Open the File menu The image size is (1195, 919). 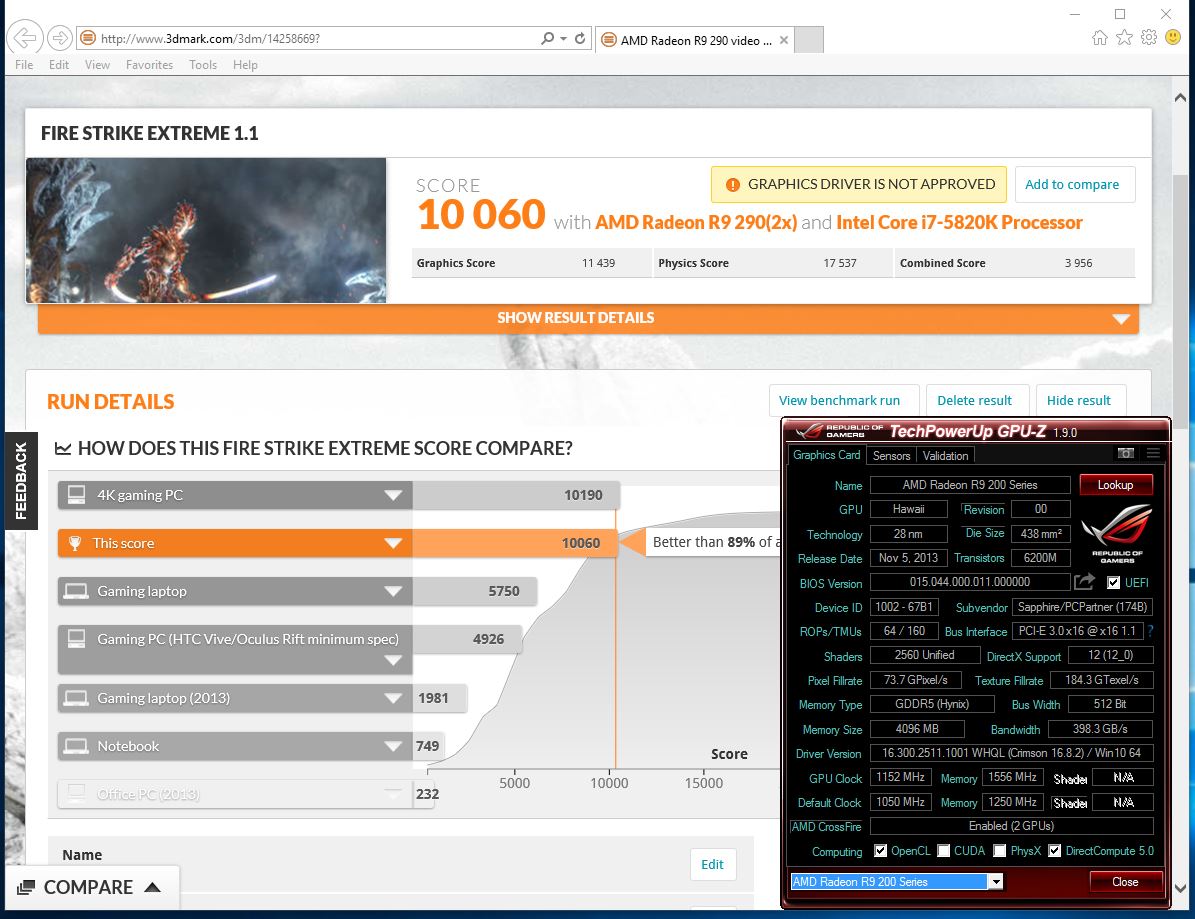(x=24, y=65)
